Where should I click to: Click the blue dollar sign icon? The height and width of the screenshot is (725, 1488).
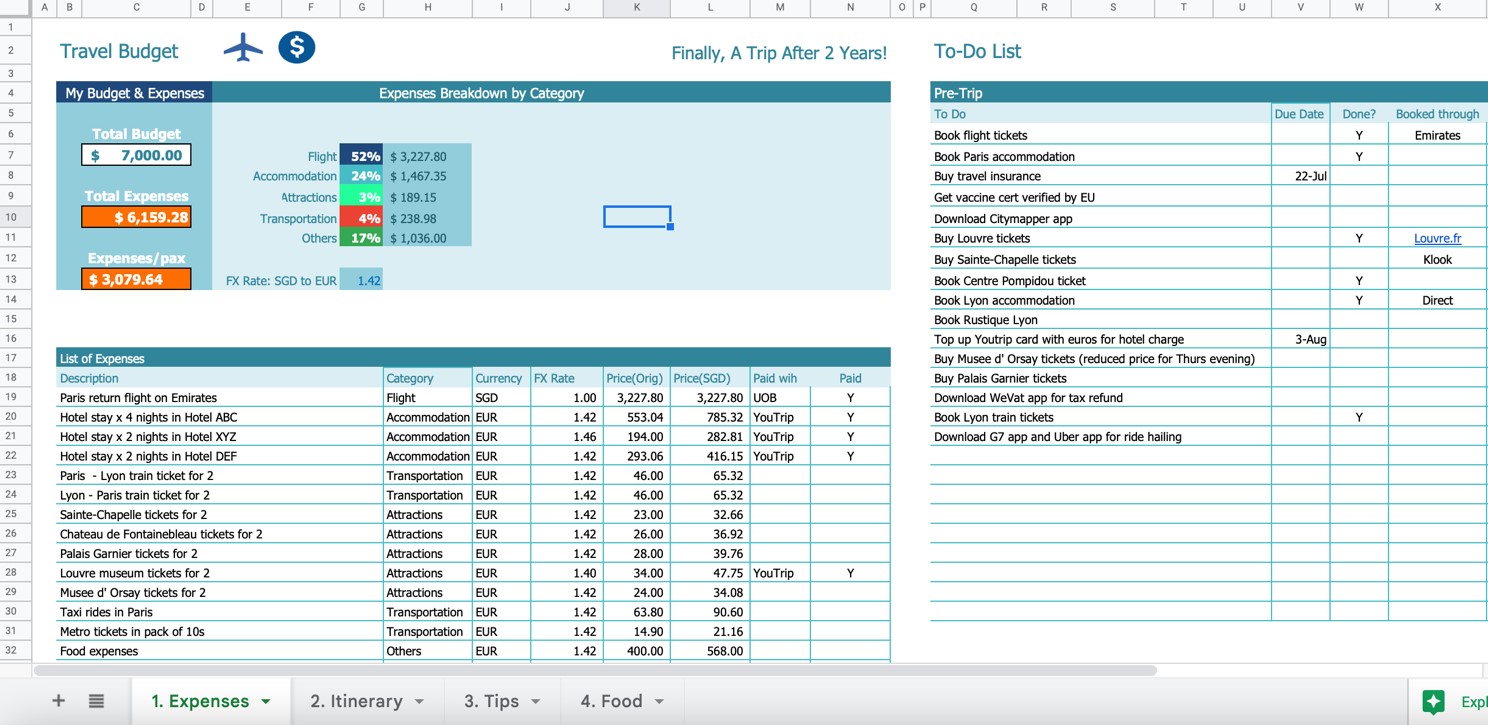296,47
